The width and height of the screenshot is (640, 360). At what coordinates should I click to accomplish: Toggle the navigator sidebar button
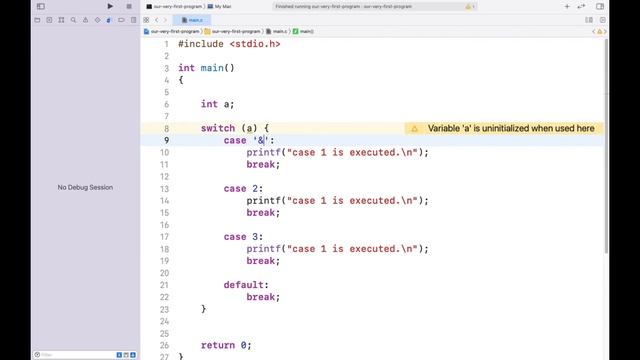40,6
